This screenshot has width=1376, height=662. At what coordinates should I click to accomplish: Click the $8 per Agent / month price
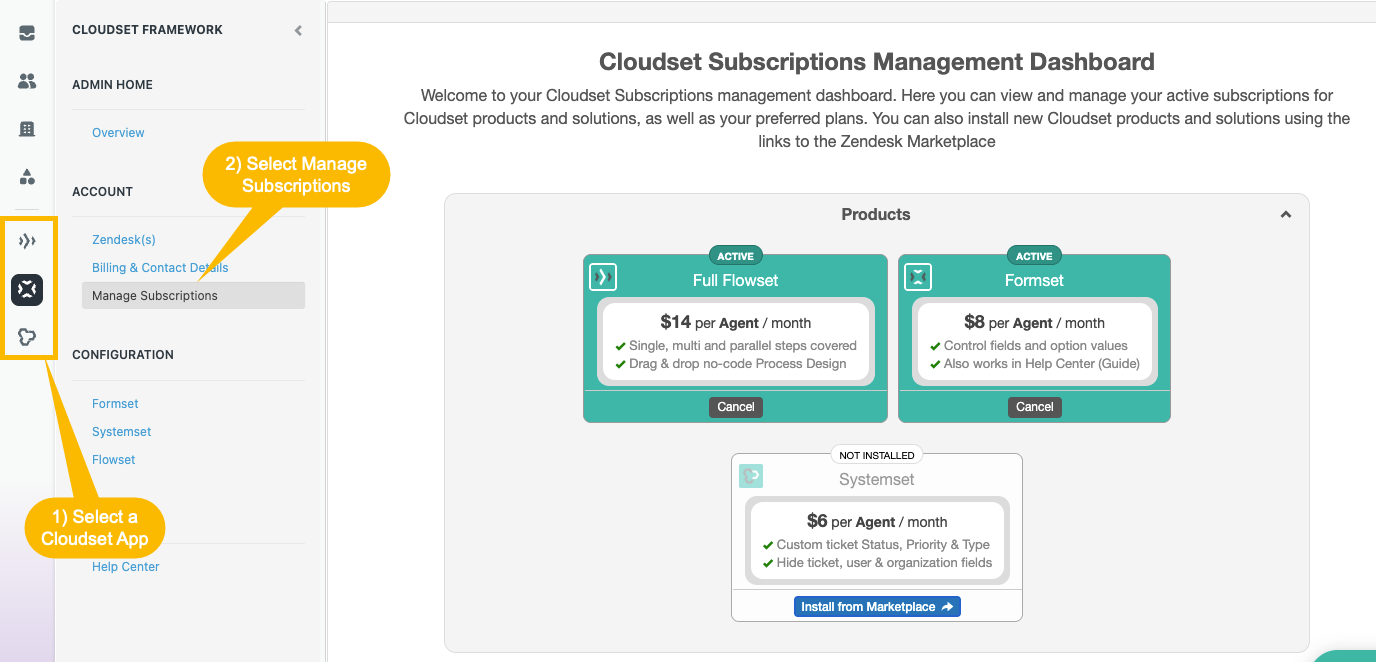click(x=1034, y=322)
